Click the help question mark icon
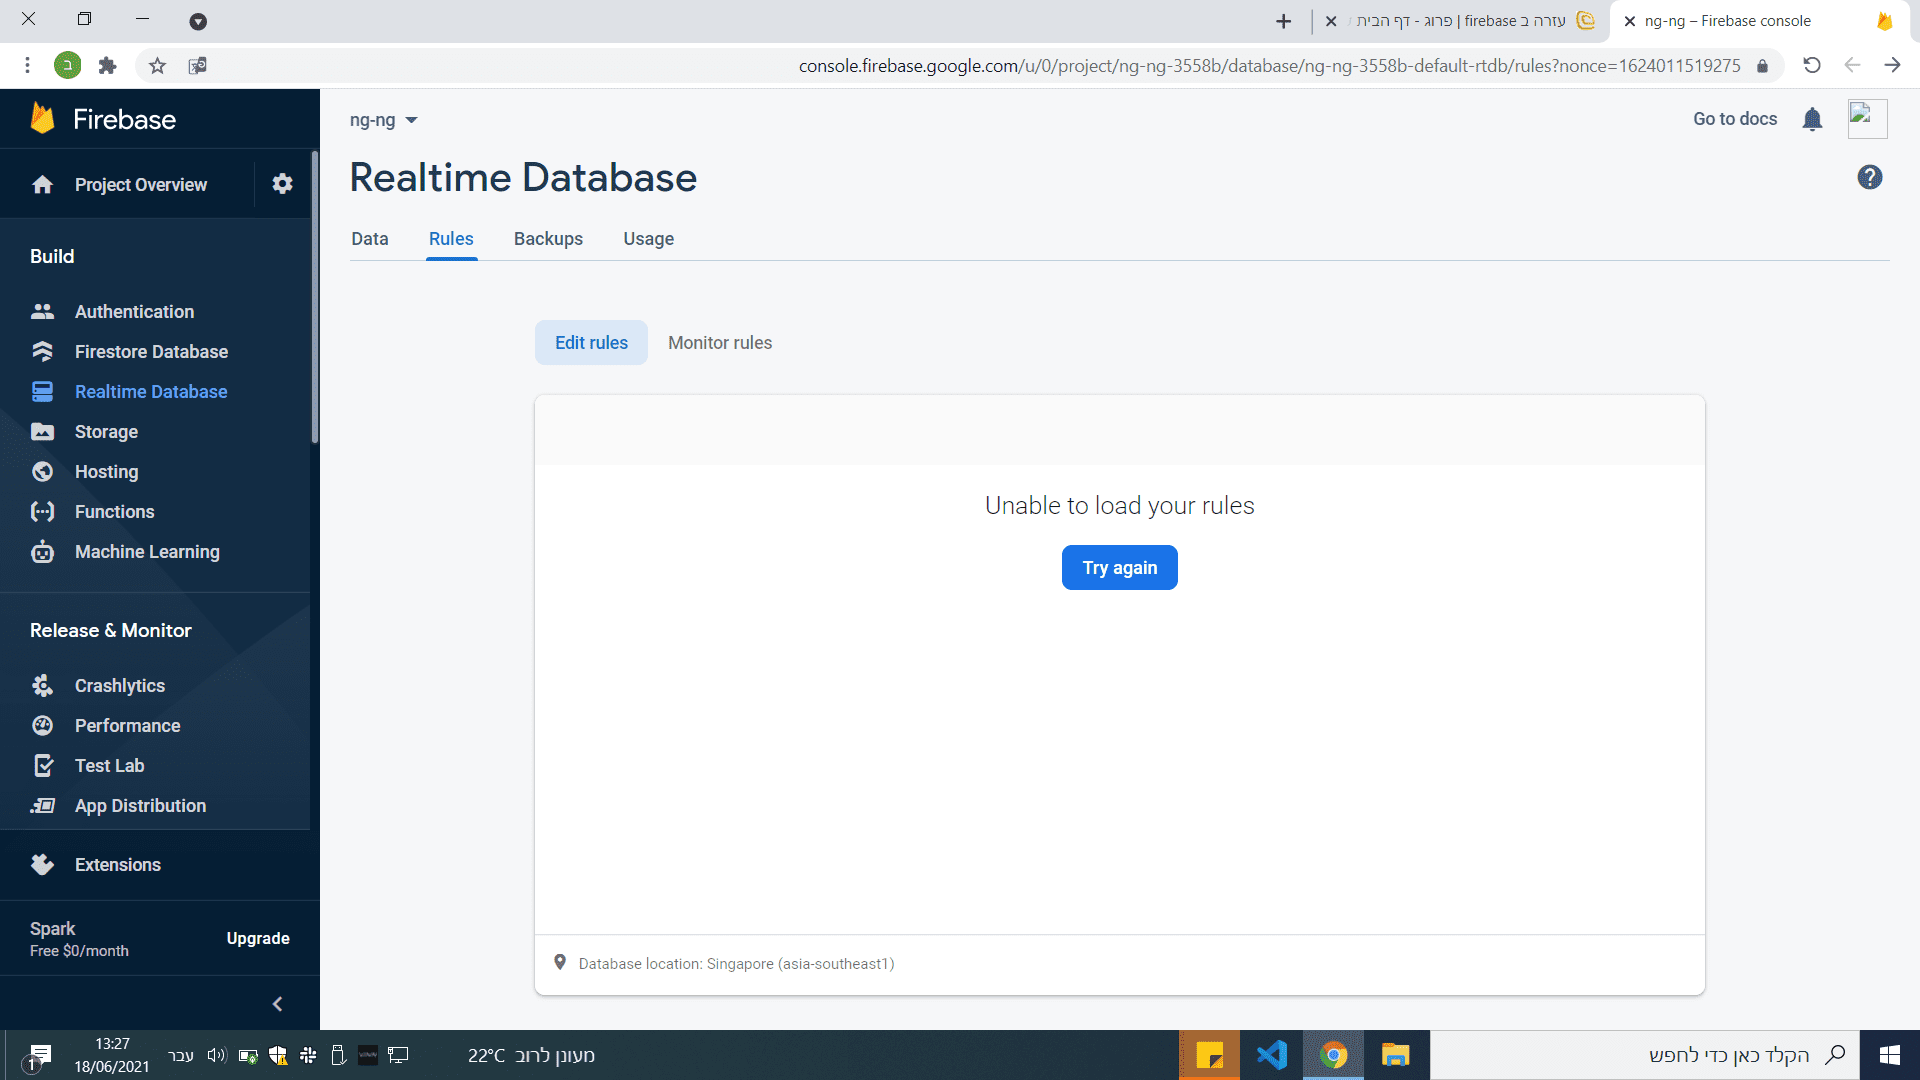The image size is (1920, 1080). click(x=1869, y=178)
